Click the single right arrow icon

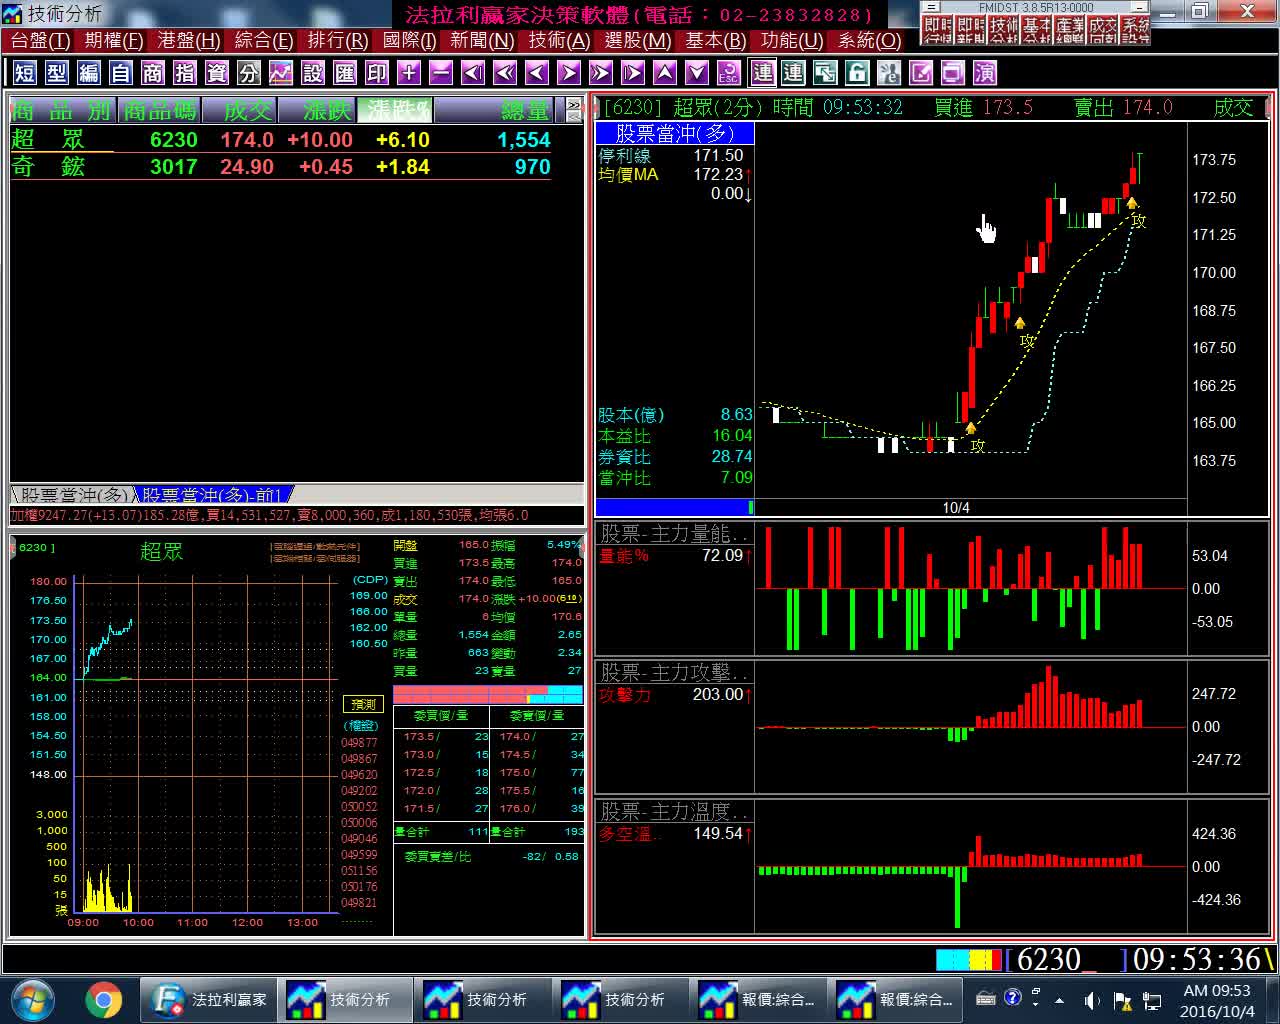click(x=569, y=73)
